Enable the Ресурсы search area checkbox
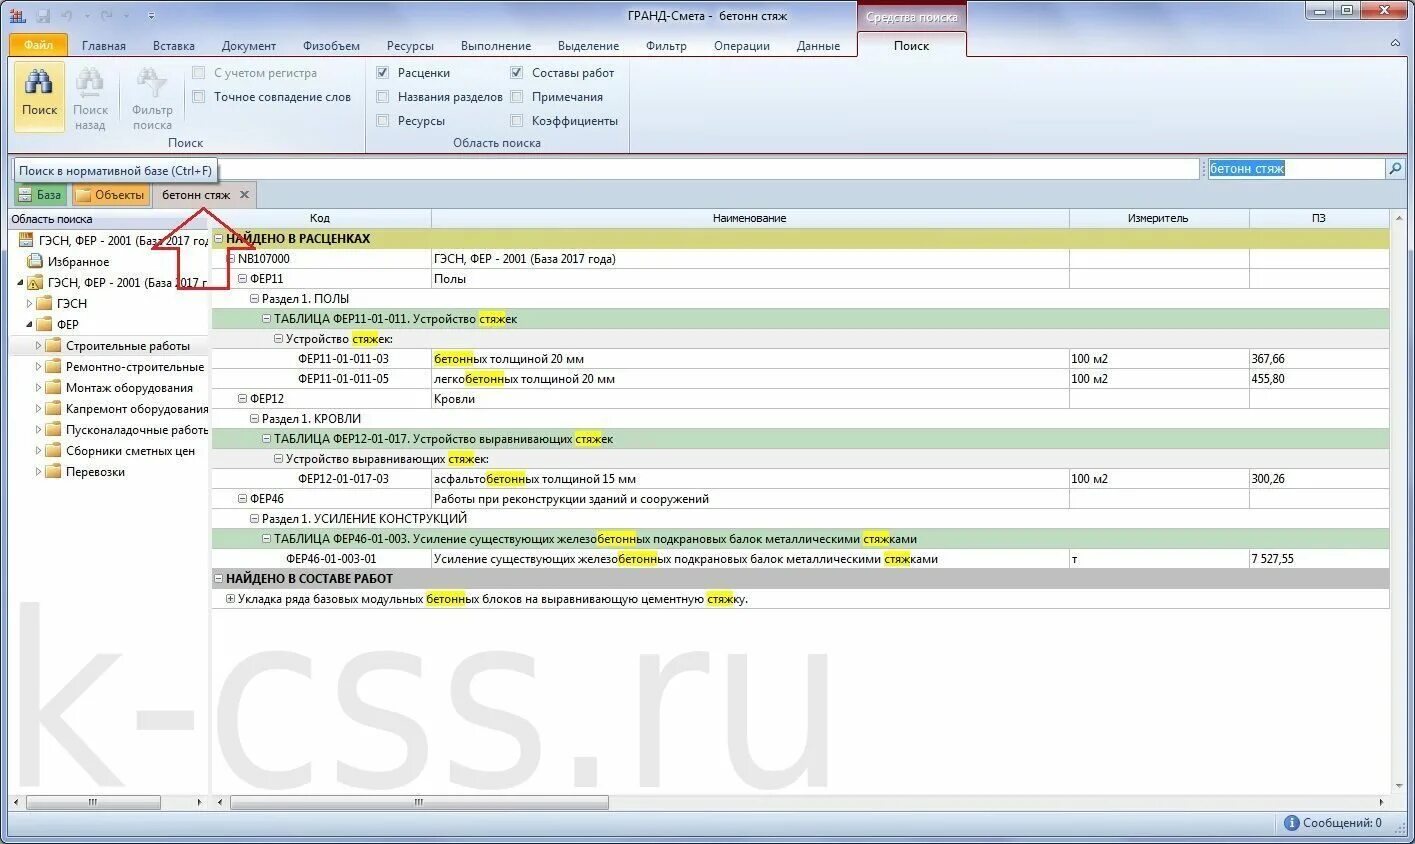1415x844 pixels. [x=383, y=121]
